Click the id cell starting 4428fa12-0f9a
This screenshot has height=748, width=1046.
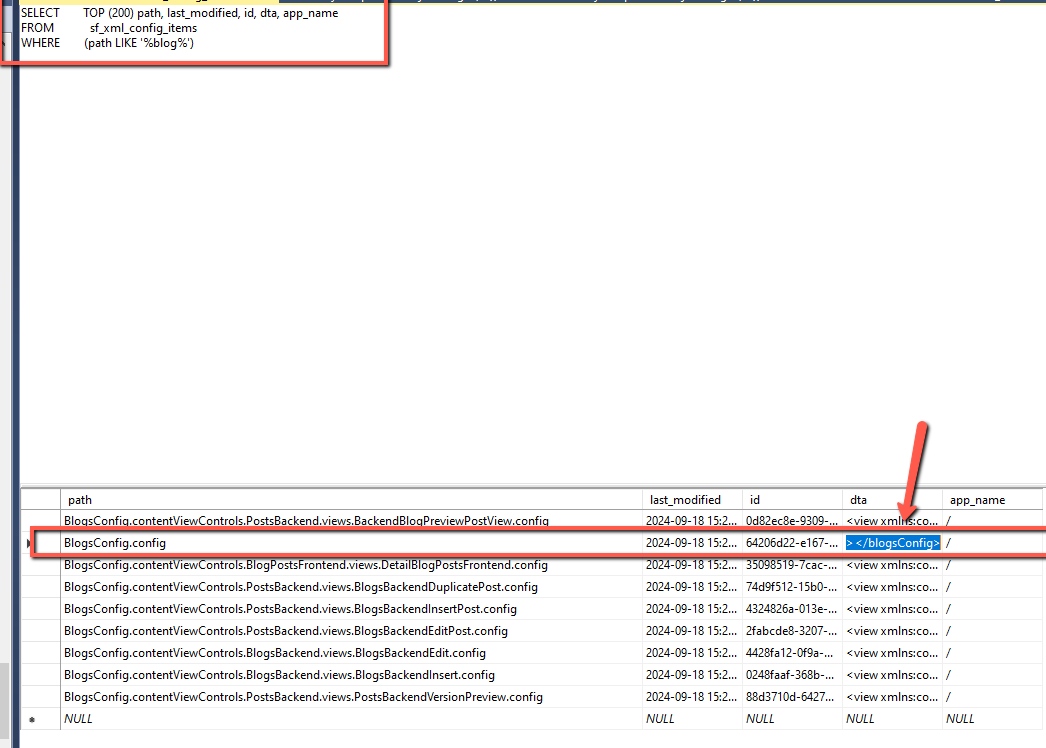[792, 653]
